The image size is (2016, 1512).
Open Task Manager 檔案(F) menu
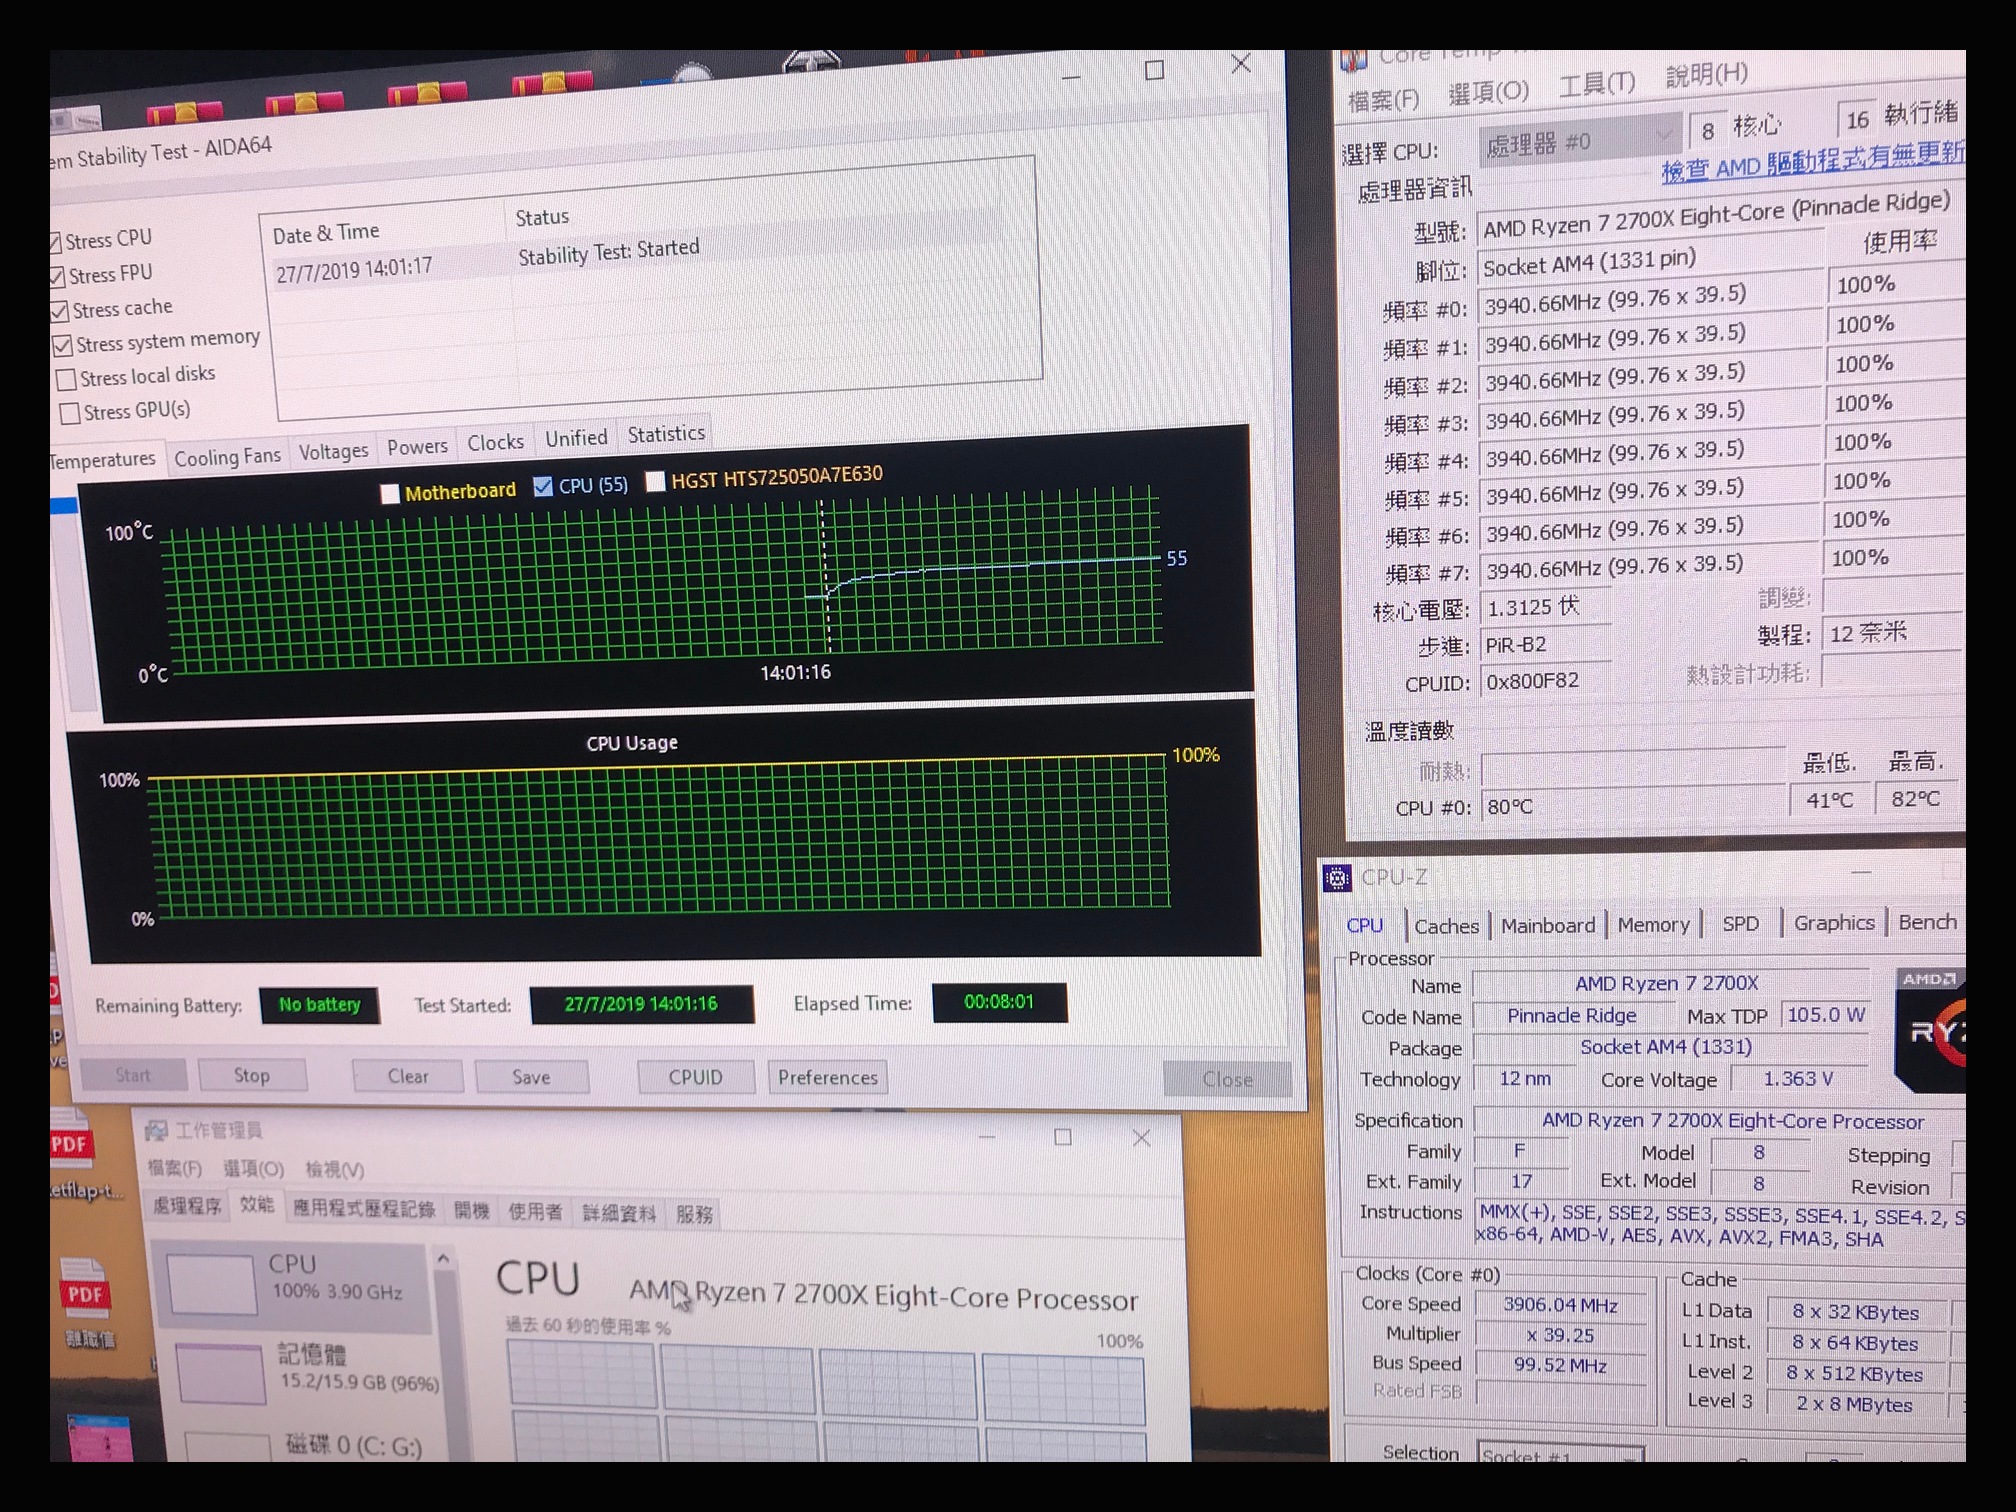(x=175, y=1168)
